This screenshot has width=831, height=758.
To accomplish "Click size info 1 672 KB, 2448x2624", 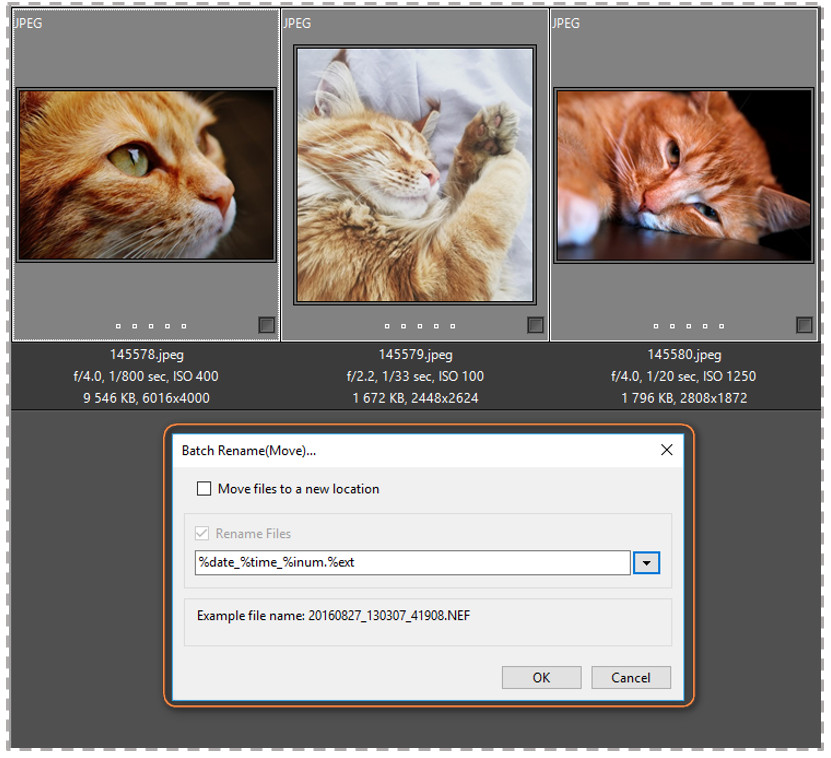I will [x=416, y=398].
